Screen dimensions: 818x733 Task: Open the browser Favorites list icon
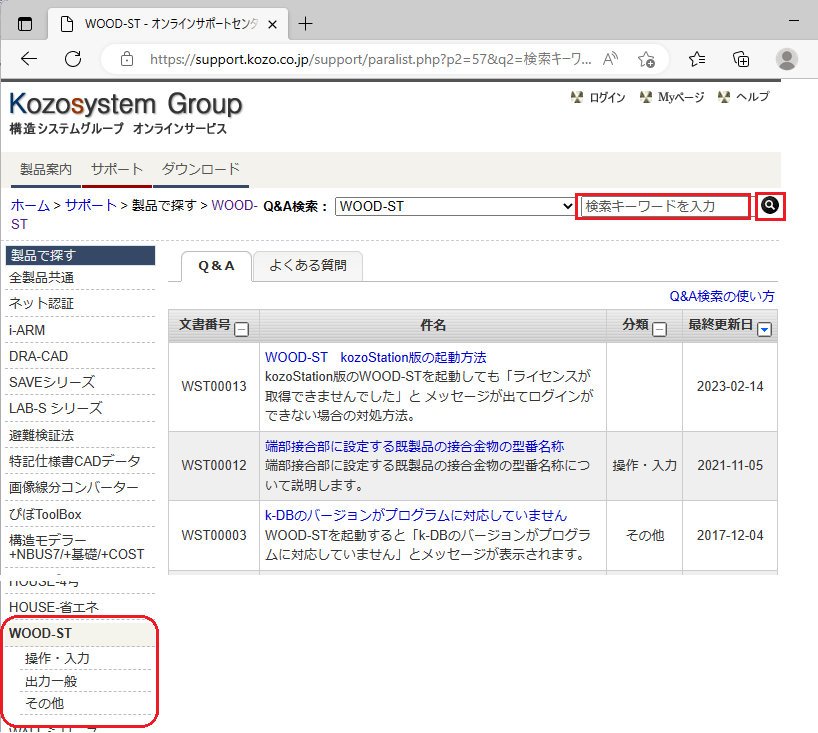[697, 58]
